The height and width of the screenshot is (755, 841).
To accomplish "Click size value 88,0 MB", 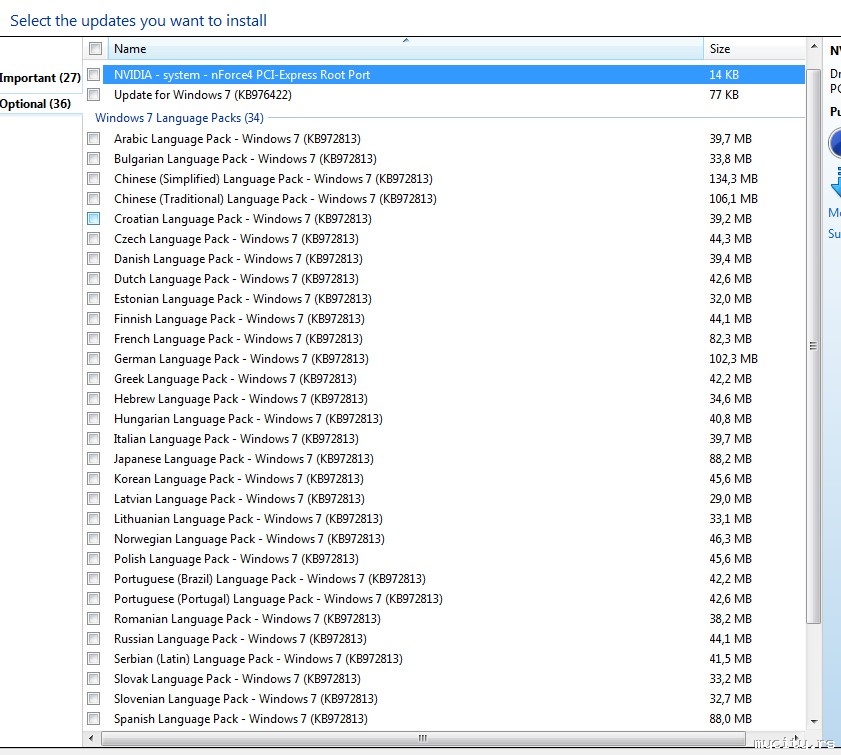I will (731, 719).
